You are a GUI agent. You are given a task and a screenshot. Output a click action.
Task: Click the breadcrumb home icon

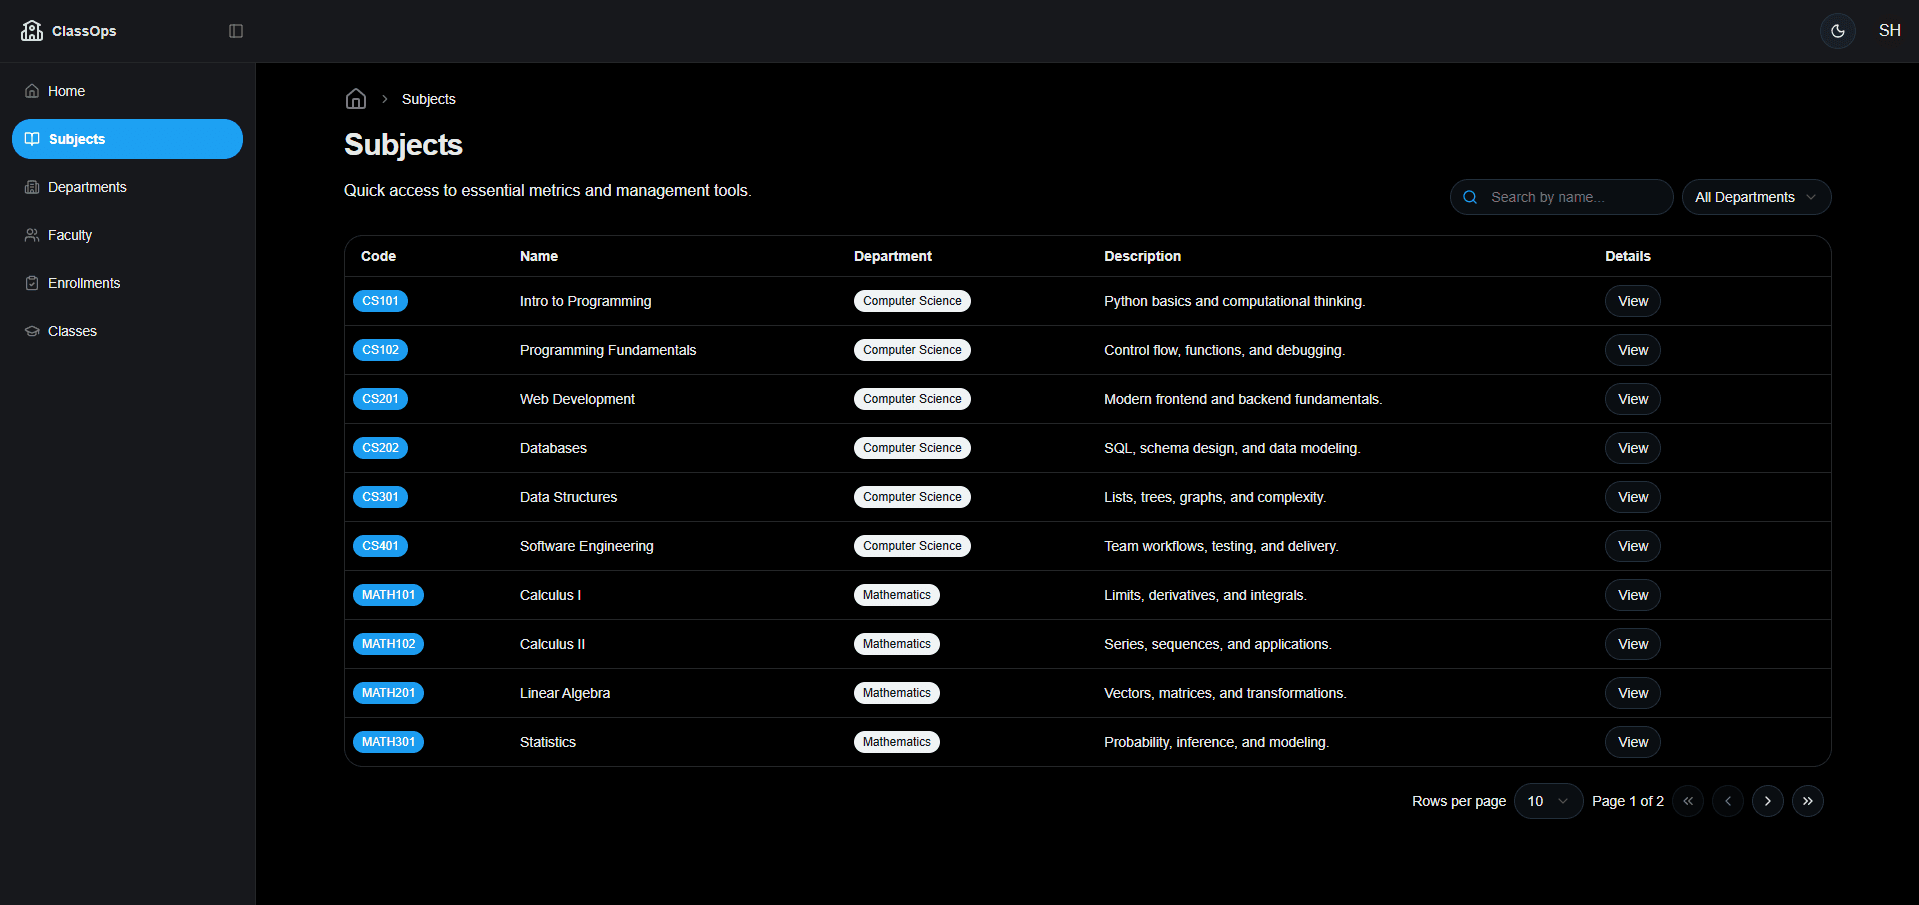356,99
